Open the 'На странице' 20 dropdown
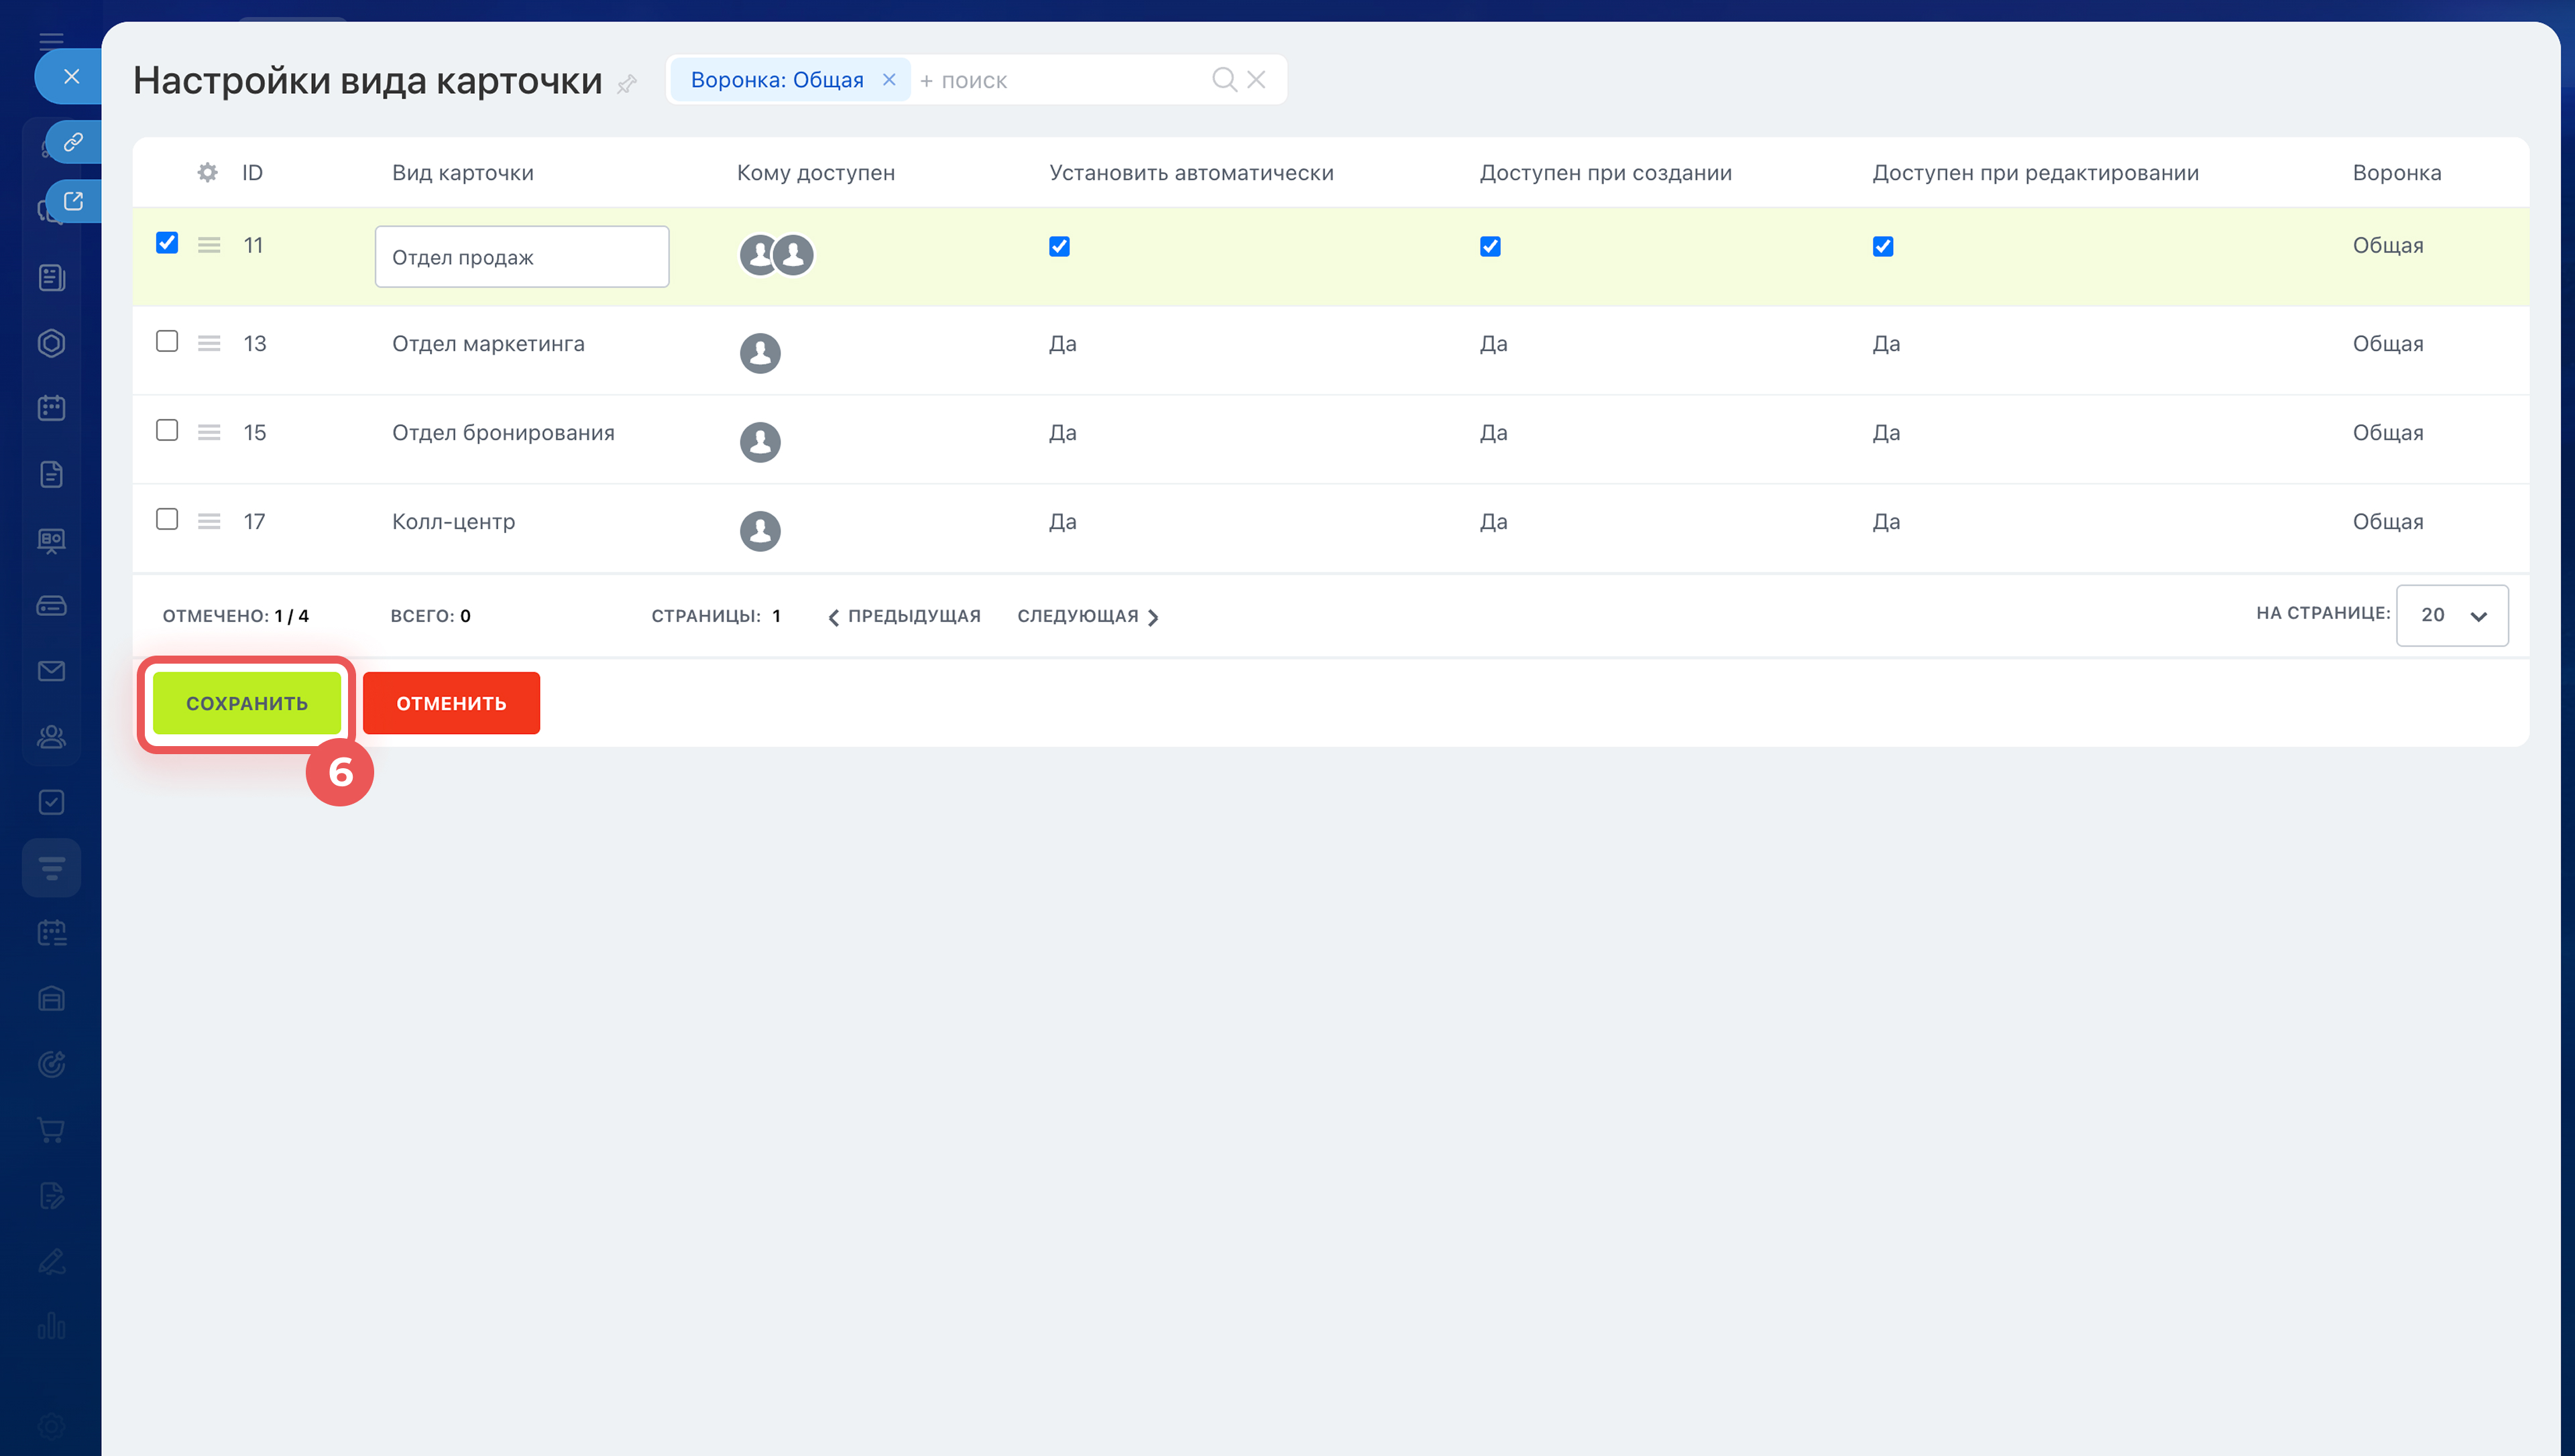Screen dimensions: 2575x1456 2451,615
